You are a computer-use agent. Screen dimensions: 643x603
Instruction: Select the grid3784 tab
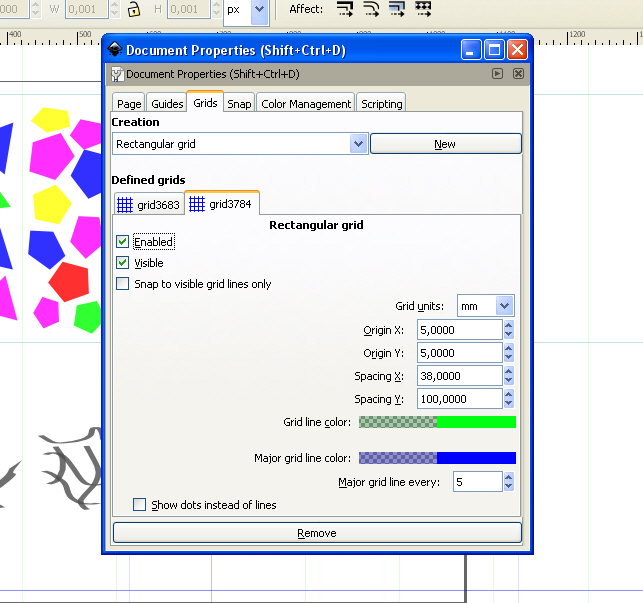(222, 203)
